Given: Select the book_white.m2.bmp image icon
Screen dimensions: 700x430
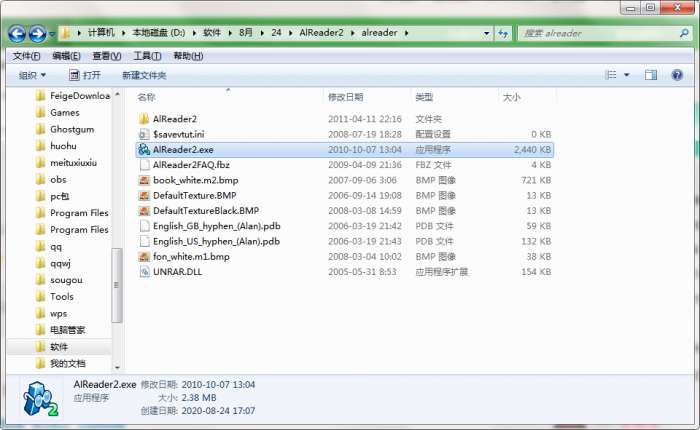Looking at the screenshot, I should pyautogui.click(x=144, y=180).
